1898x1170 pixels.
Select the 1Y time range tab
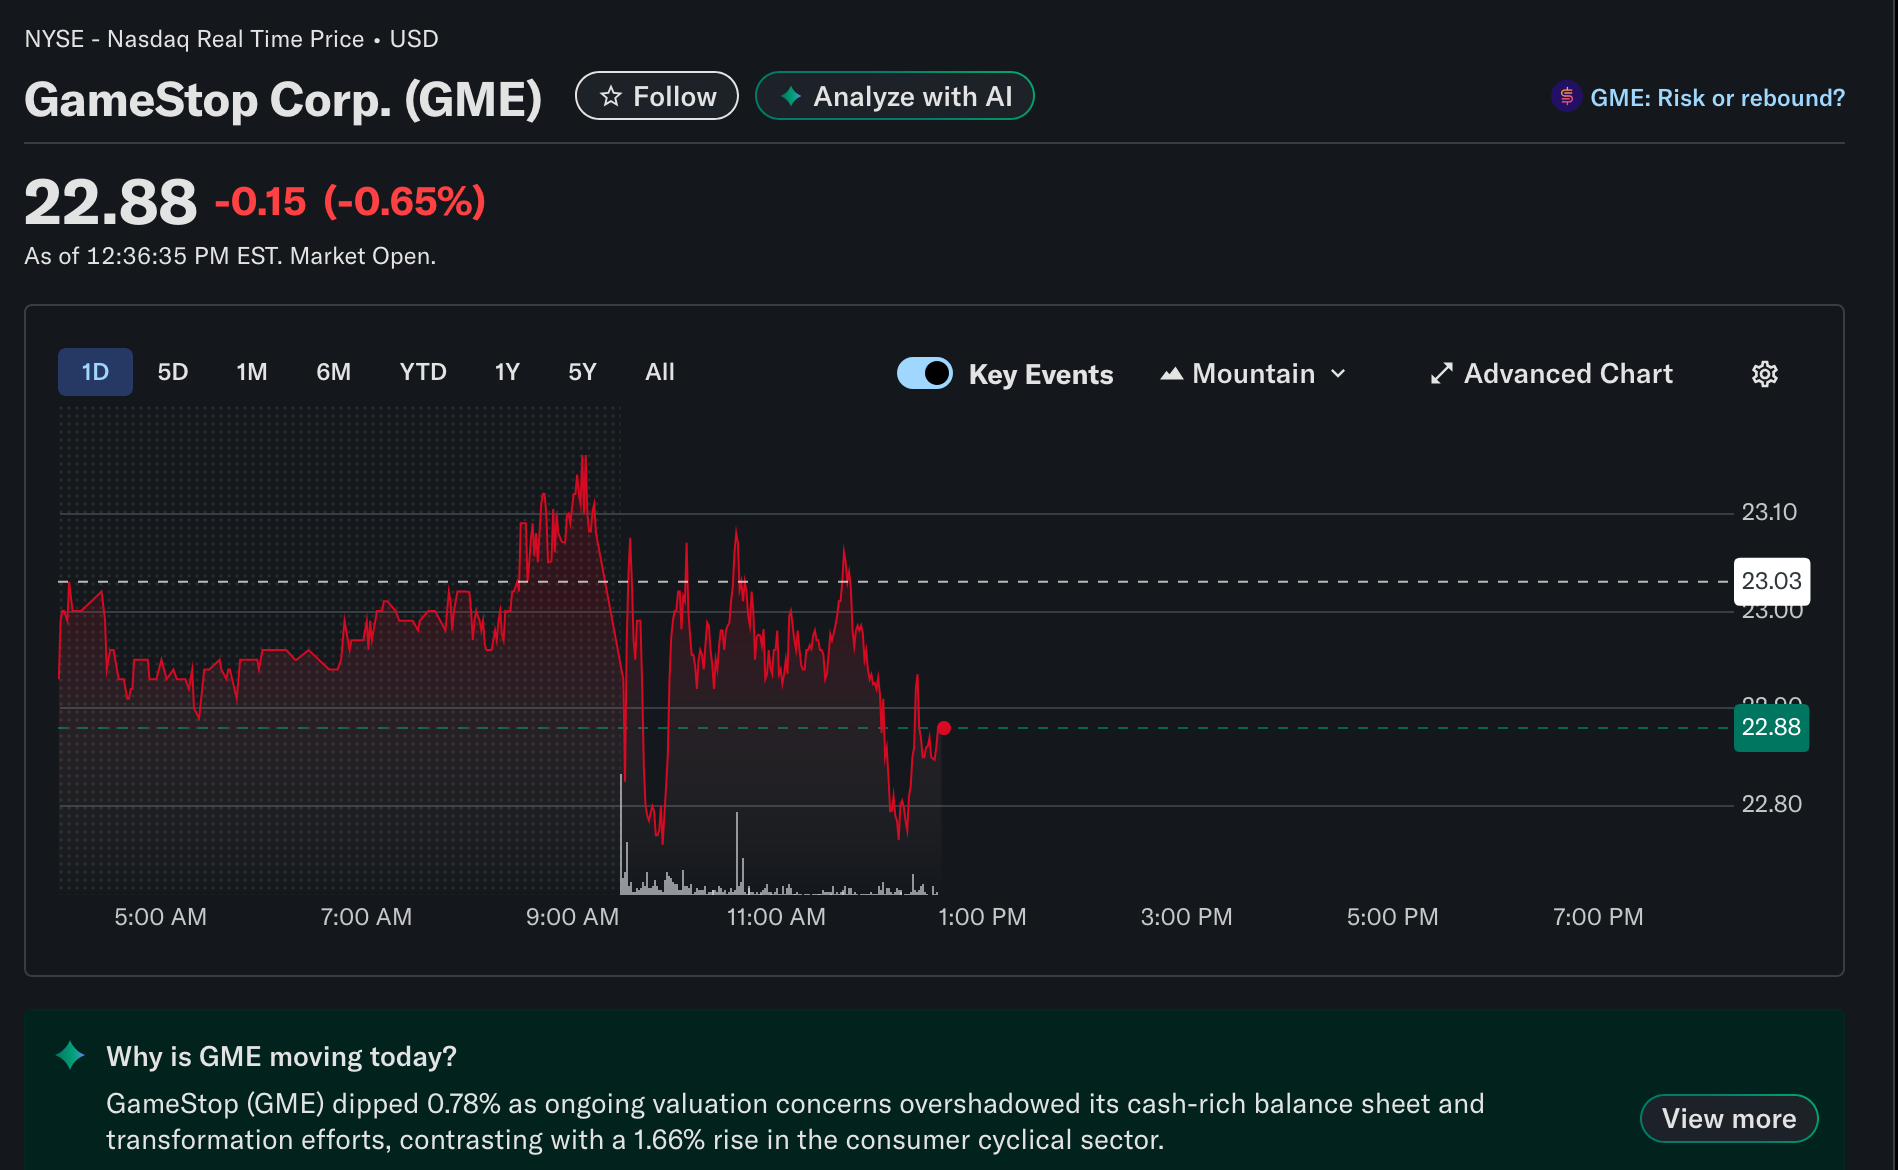click(x=507, y=372)
